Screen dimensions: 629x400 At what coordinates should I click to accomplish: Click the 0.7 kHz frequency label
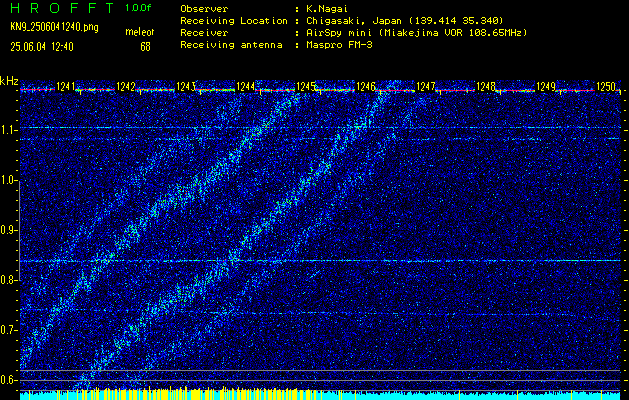[9, 330]
